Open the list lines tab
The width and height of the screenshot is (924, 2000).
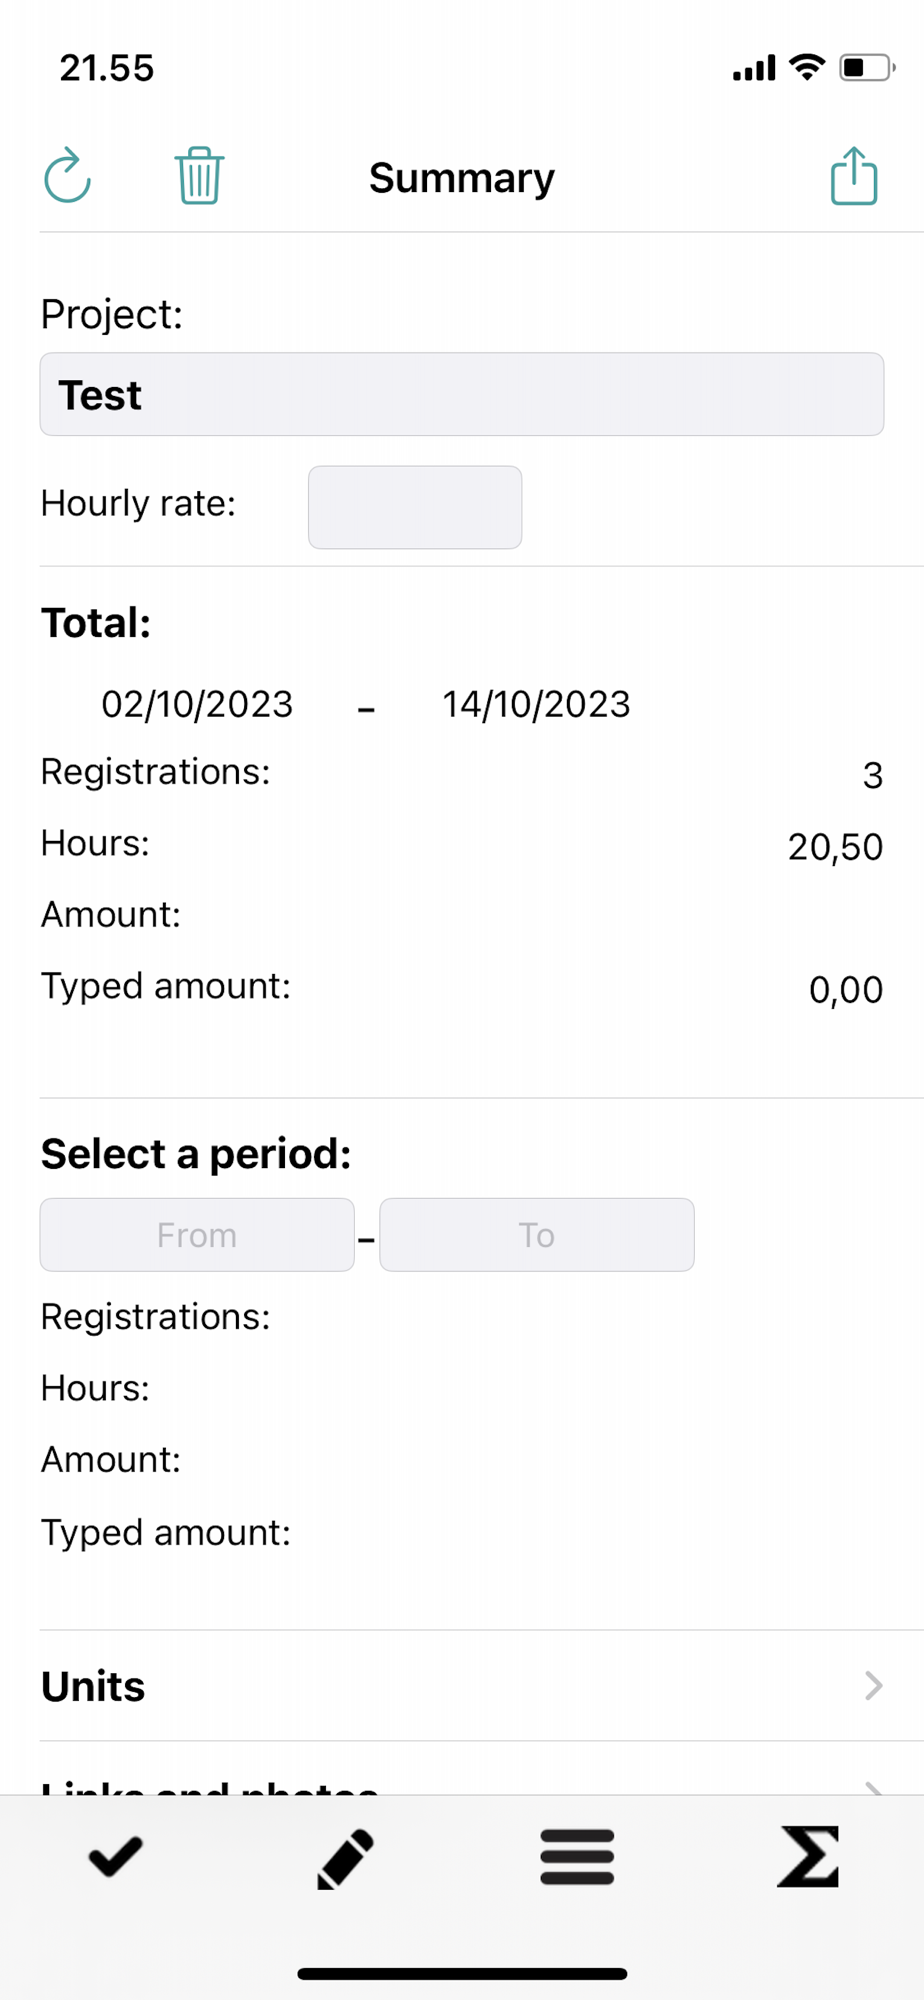577,1857
